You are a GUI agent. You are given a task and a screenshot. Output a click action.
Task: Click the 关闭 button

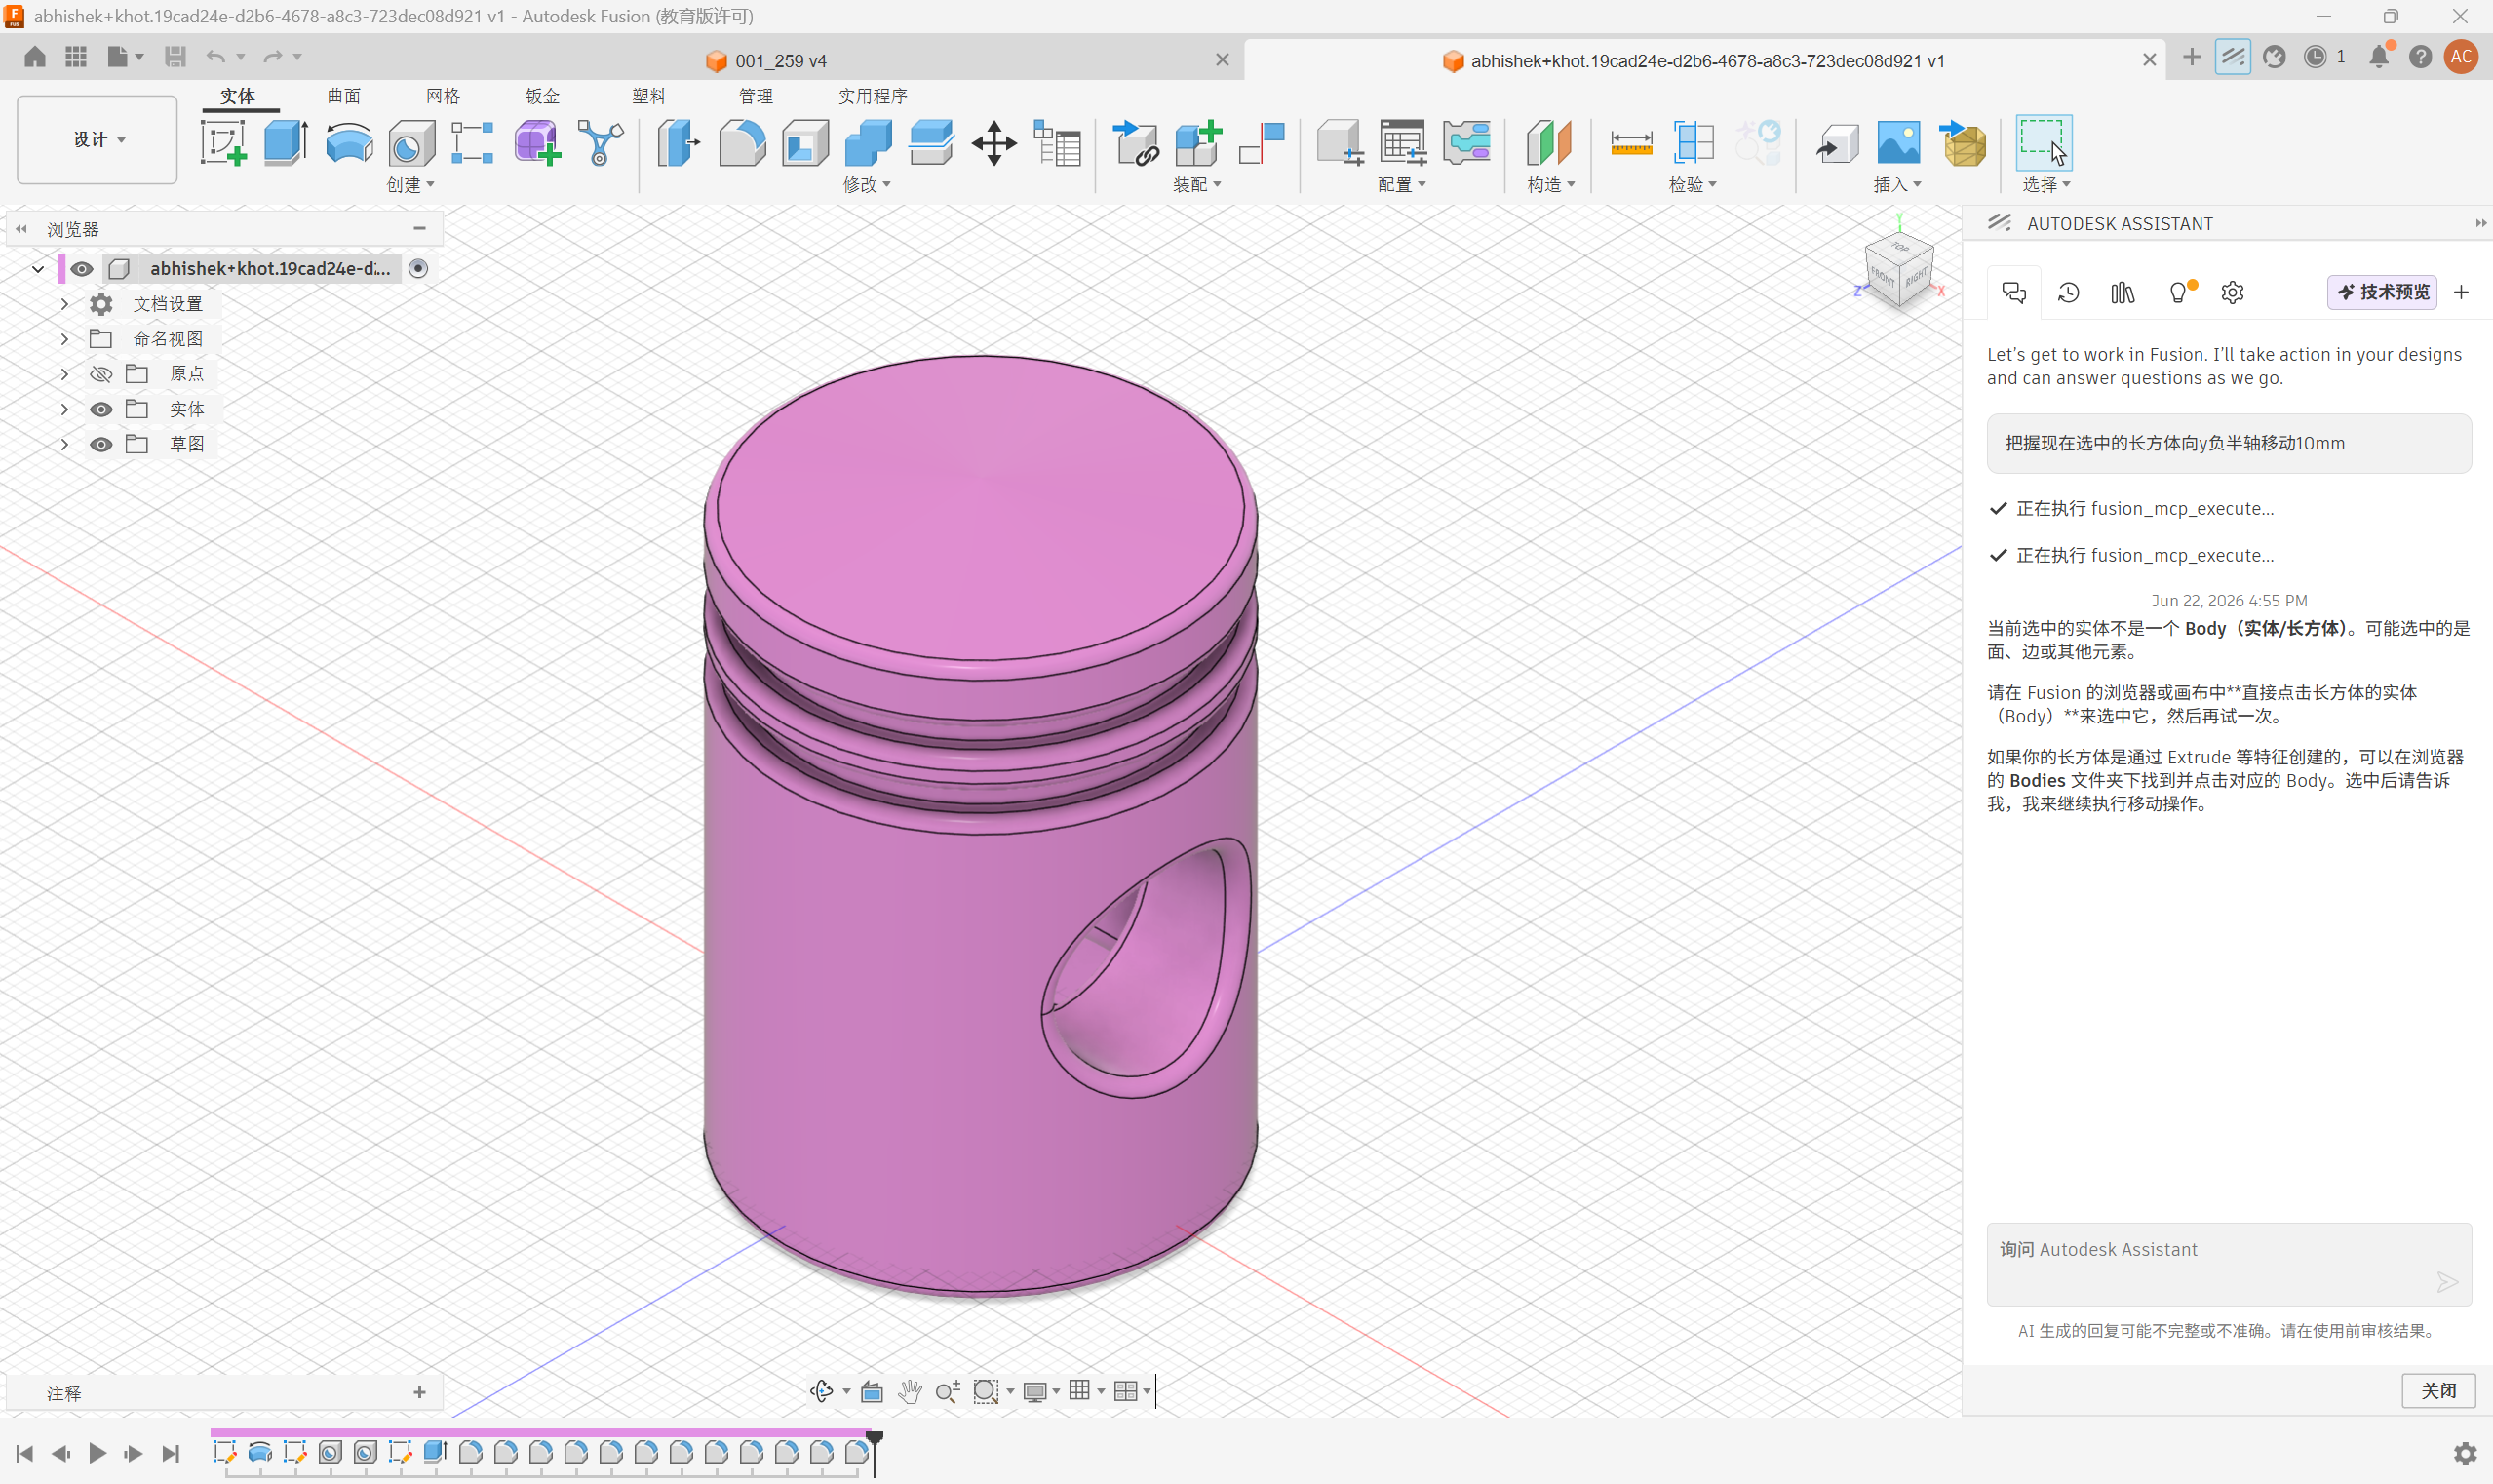tap(2438, 1390)
